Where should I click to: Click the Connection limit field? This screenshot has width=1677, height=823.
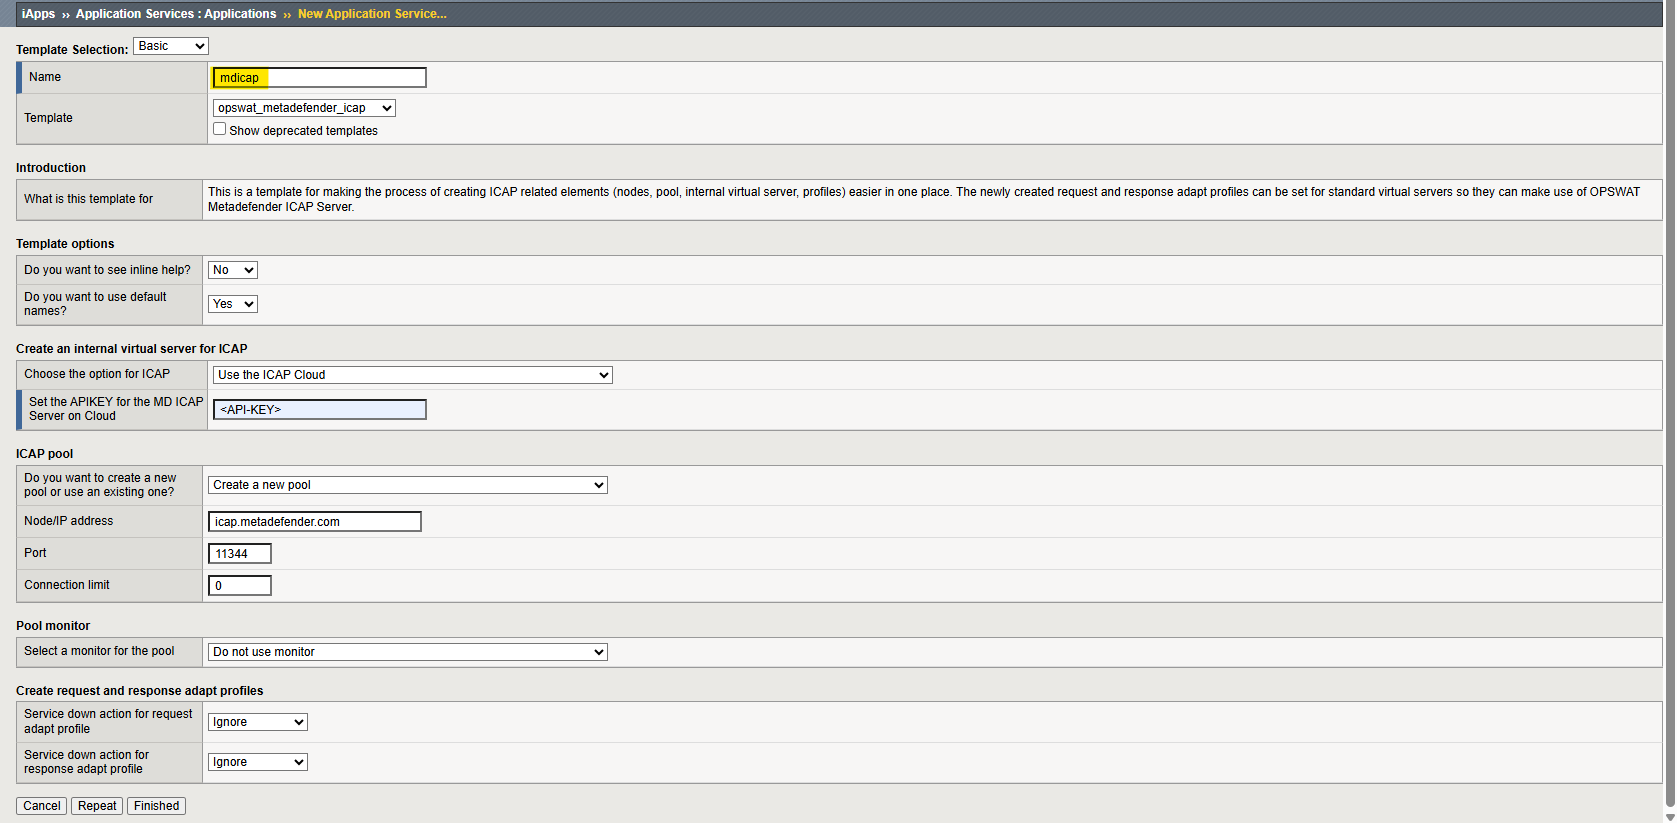[x=239, y=586]
